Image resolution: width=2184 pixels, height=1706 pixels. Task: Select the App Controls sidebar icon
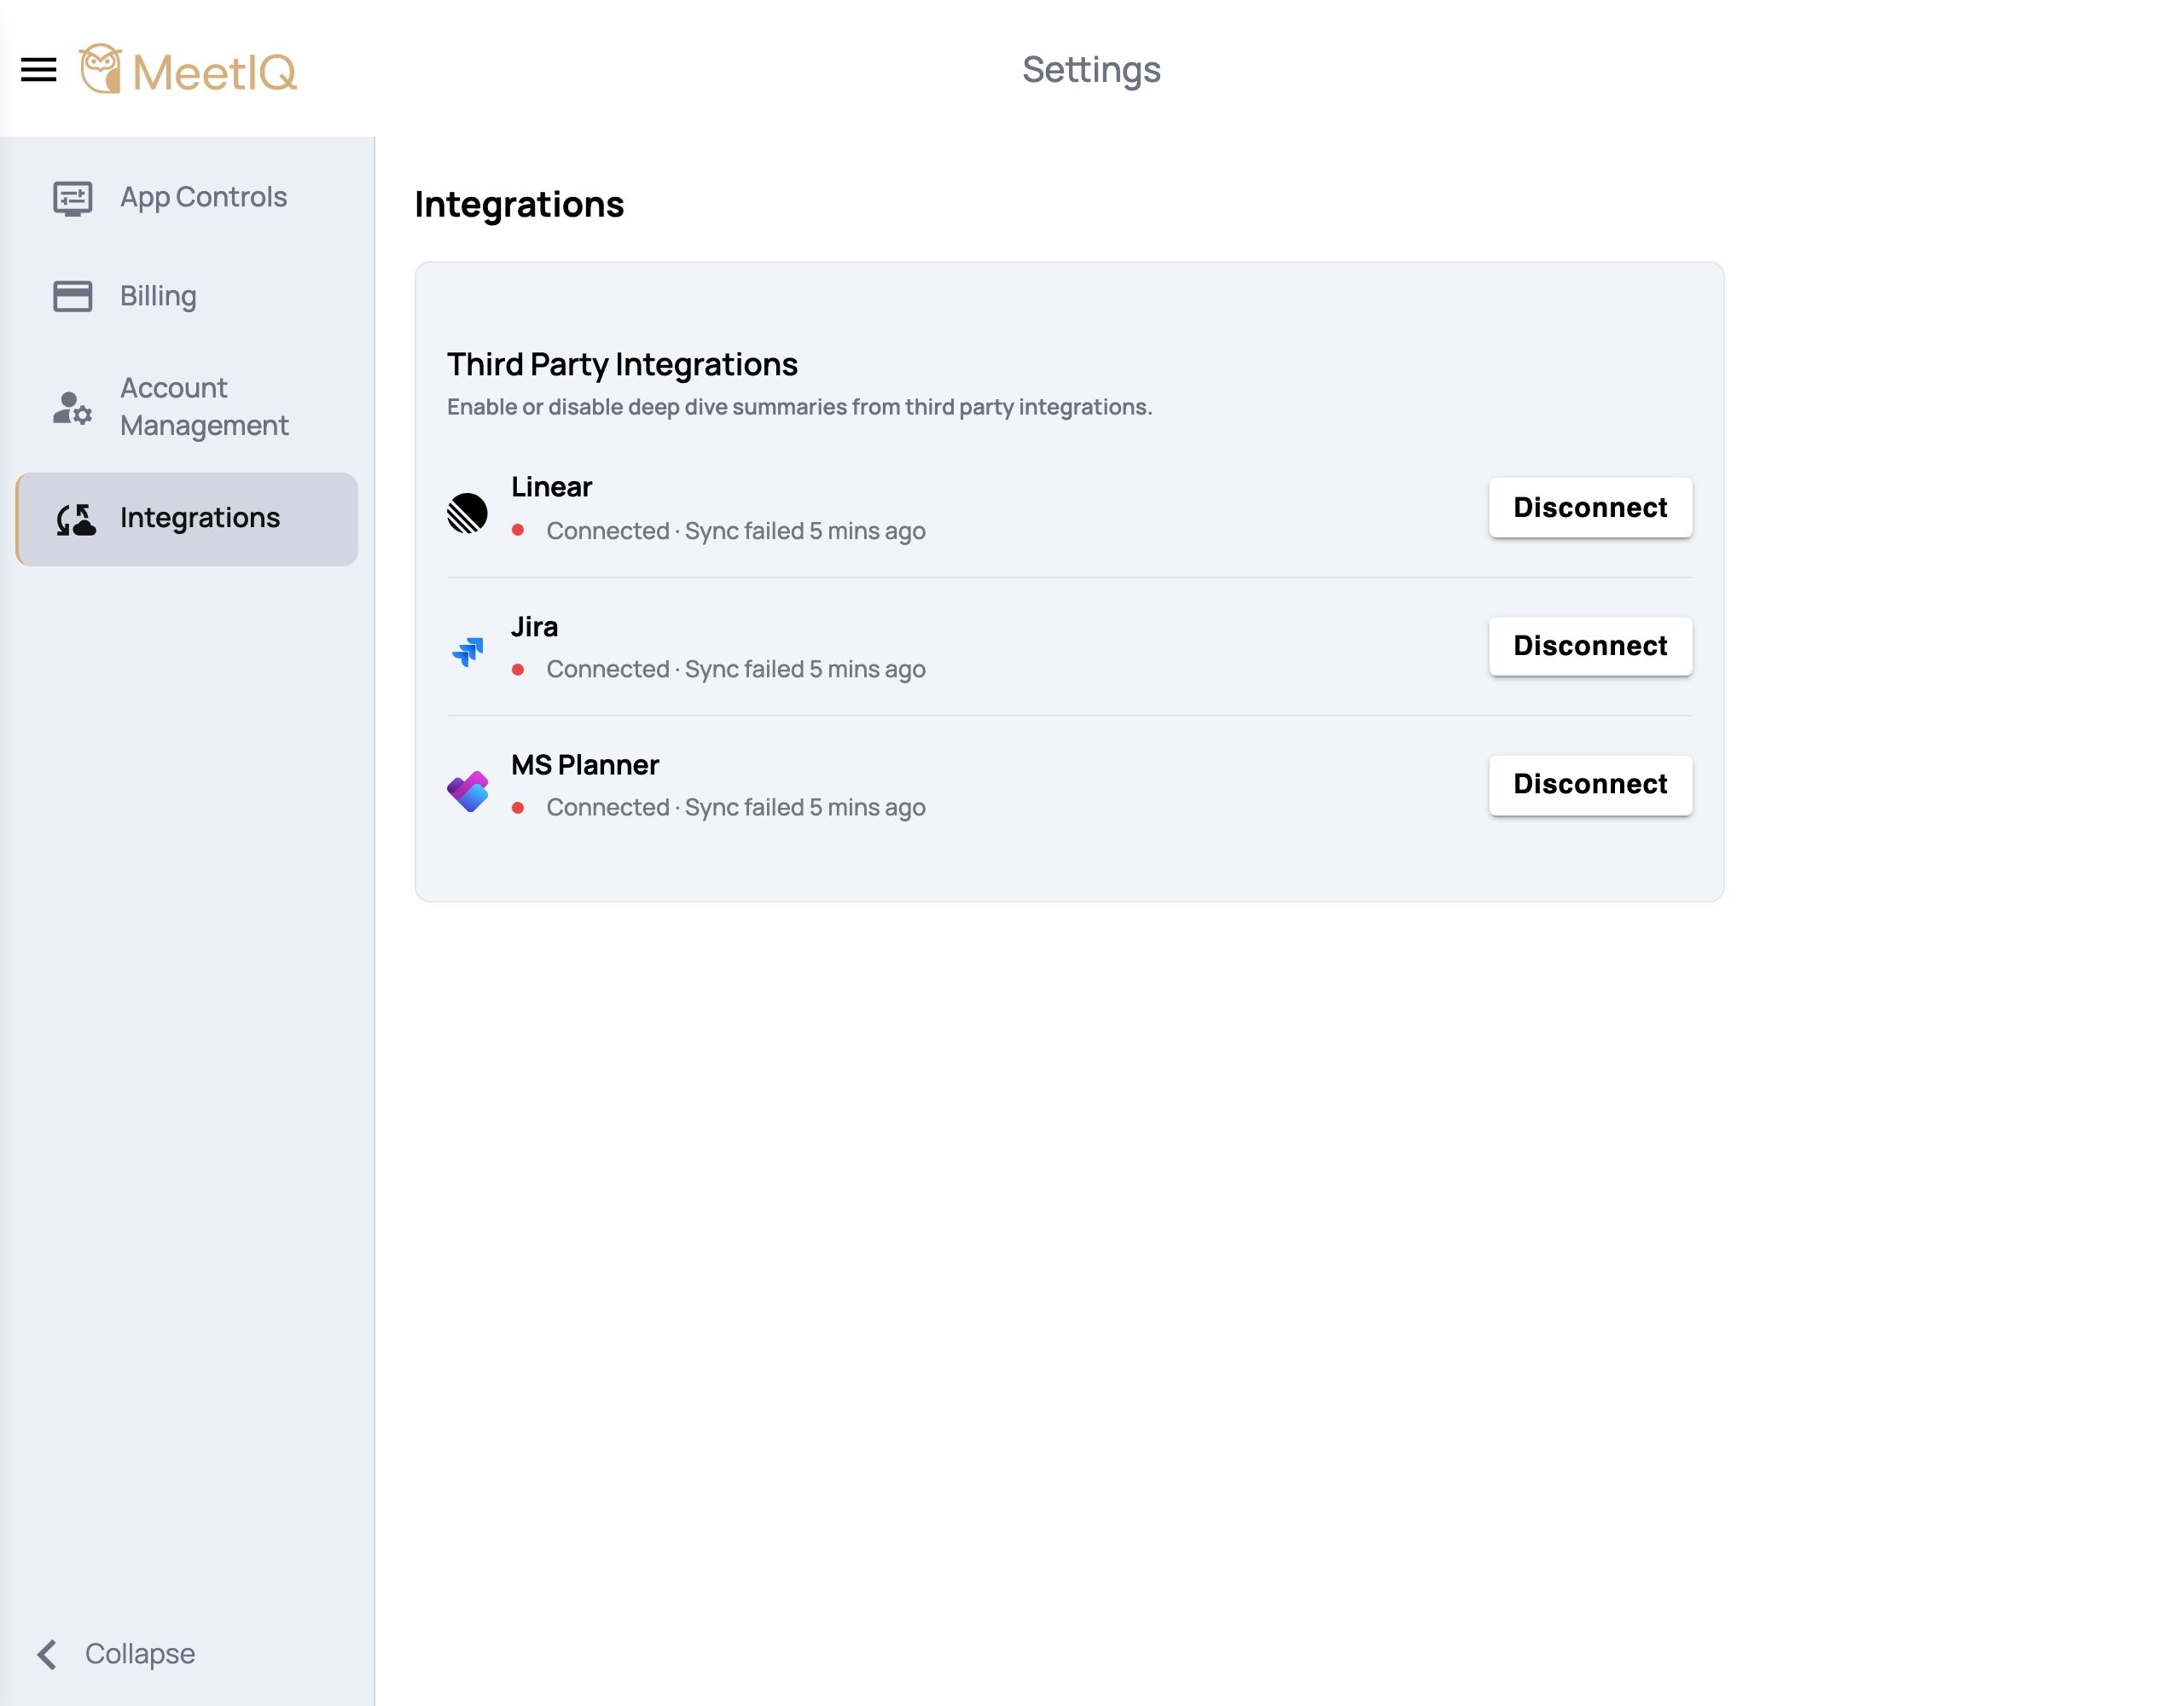pyautogui.click(x=72, y=198)
